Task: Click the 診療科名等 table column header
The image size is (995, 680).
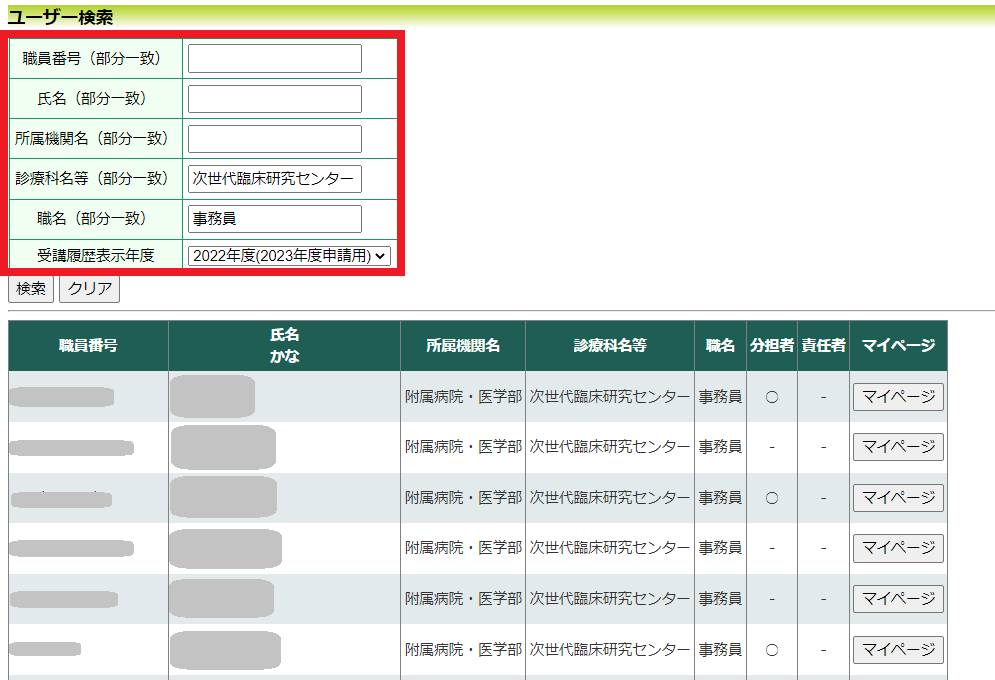Action: [x=610, y=346]
